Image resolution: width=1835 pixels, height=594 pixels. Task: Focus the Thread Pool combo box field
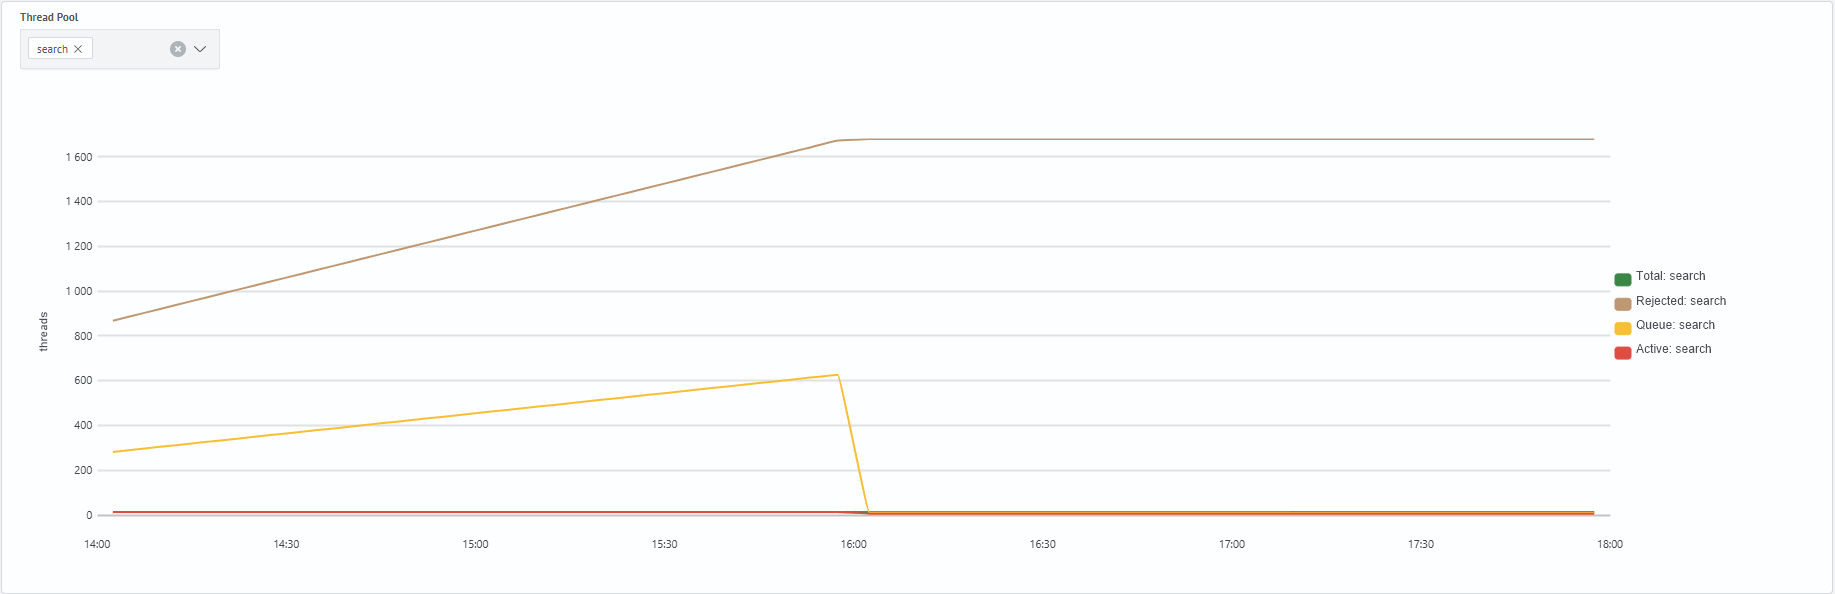pyautogui.click(x=120, y=49)
